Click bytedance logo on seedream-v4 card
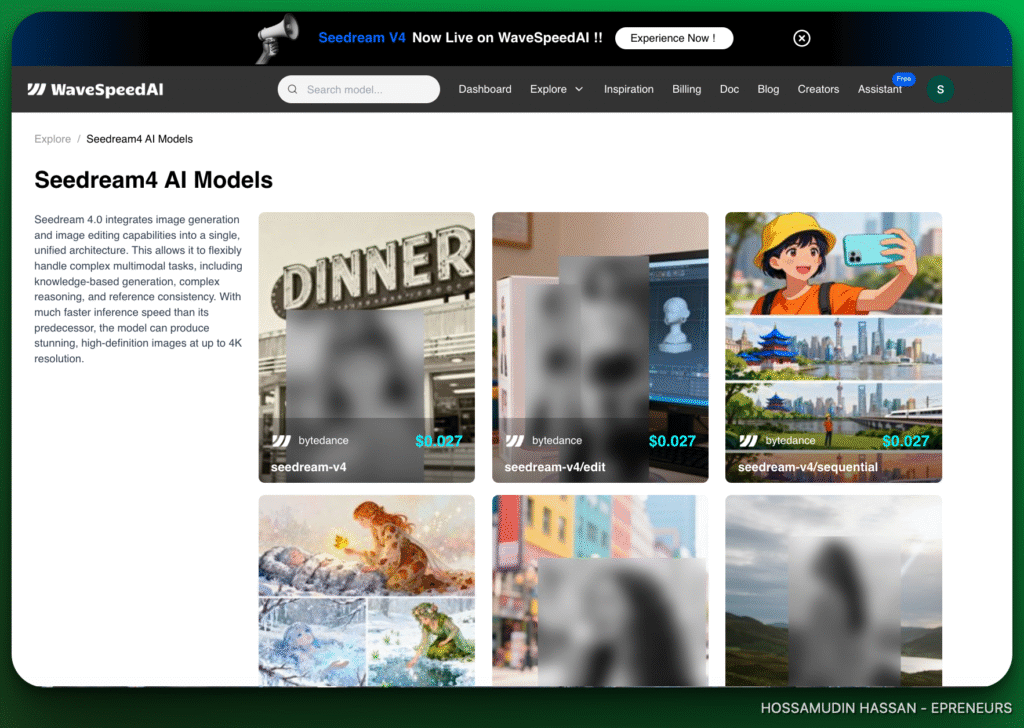The width and height of the screenshot is (1024, 728). (281, 441)
